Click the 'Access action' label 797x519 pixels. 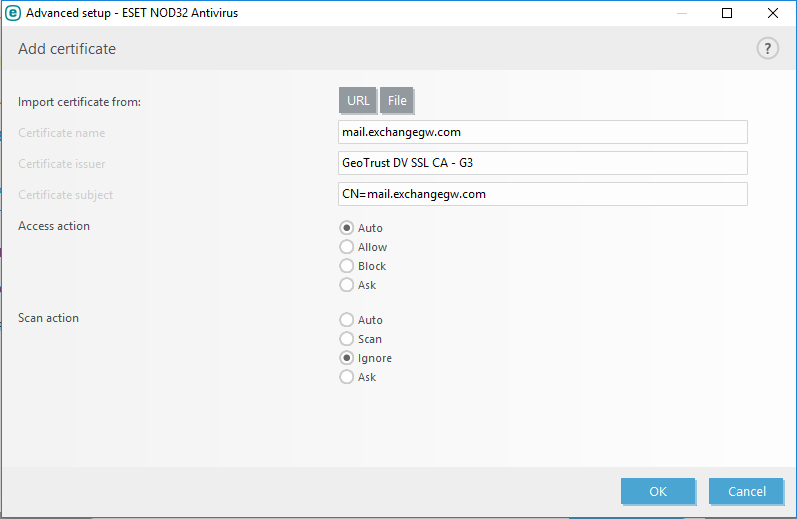pyautogui.click(x=54, y=226)
